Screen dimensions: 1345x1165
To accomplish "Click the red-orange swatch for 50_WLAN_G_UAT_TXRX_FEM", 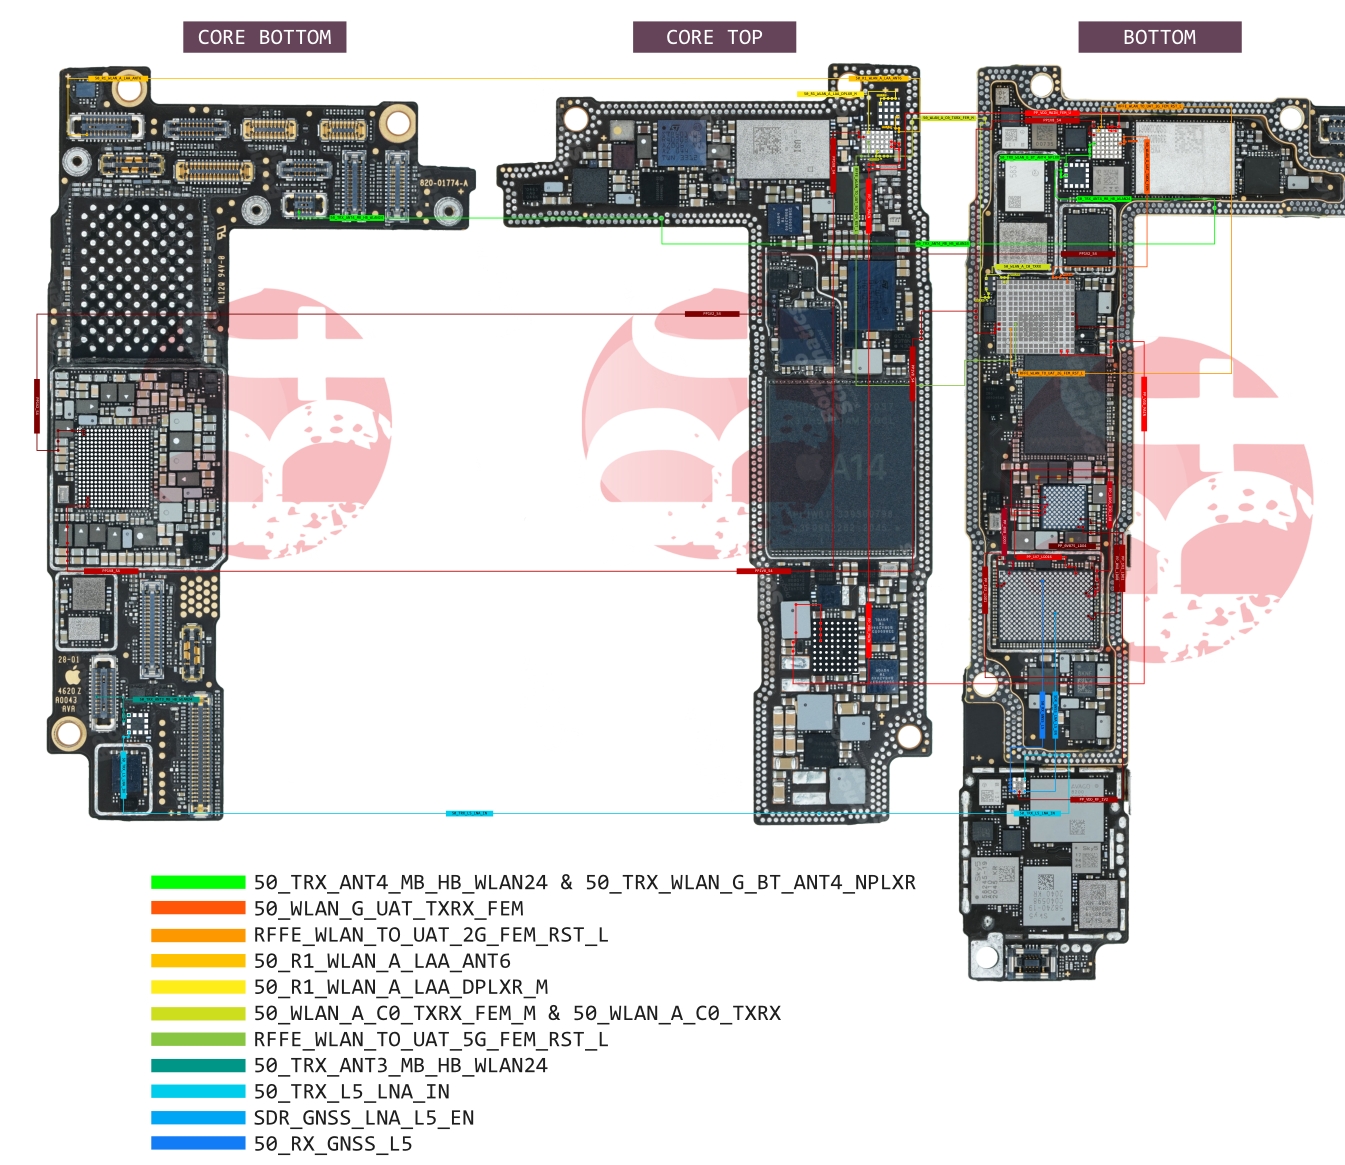I will (198, 908).
